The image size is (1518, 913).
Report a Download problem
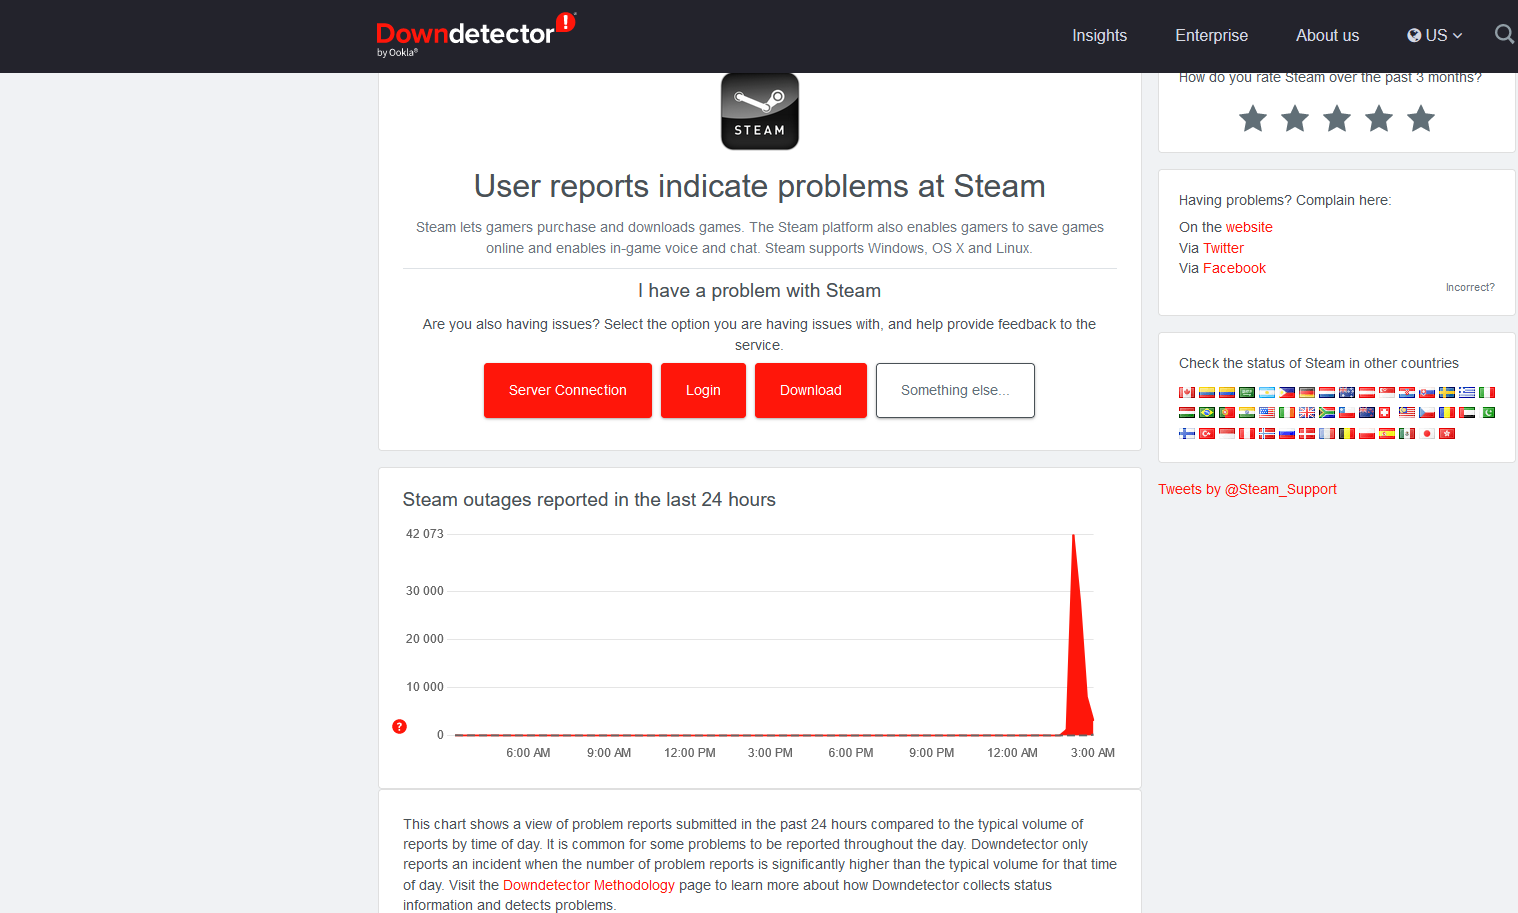pyautogui.click(x=811, y=390)
